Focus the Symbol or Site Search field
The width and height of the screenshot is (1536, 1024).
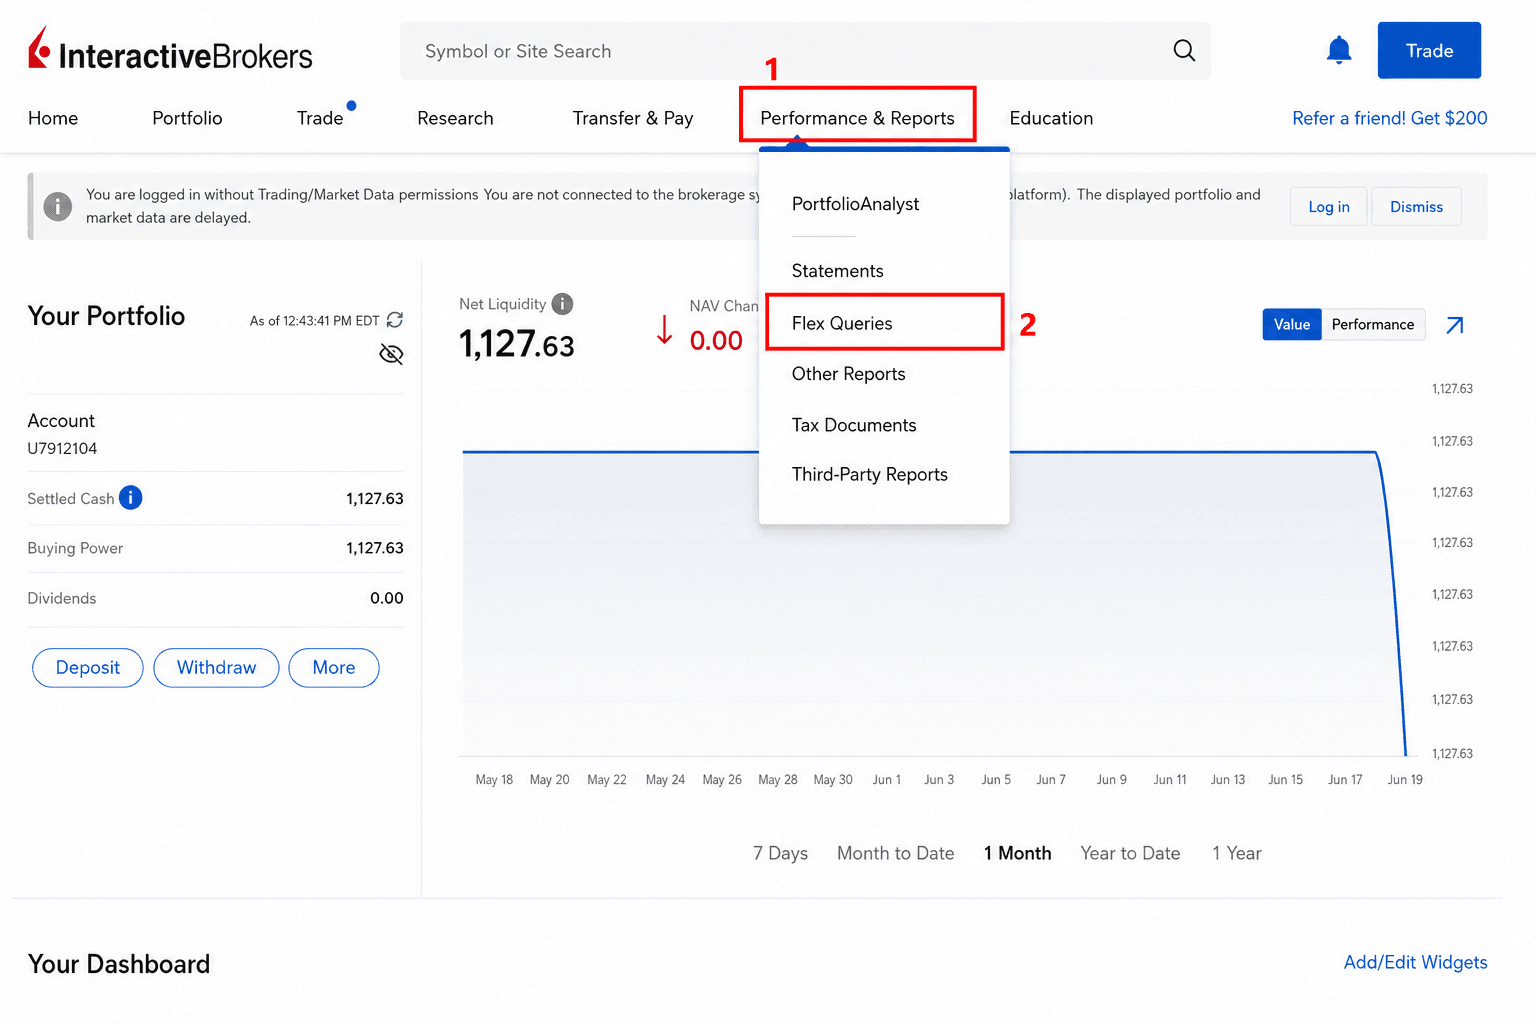click(805, 51)
